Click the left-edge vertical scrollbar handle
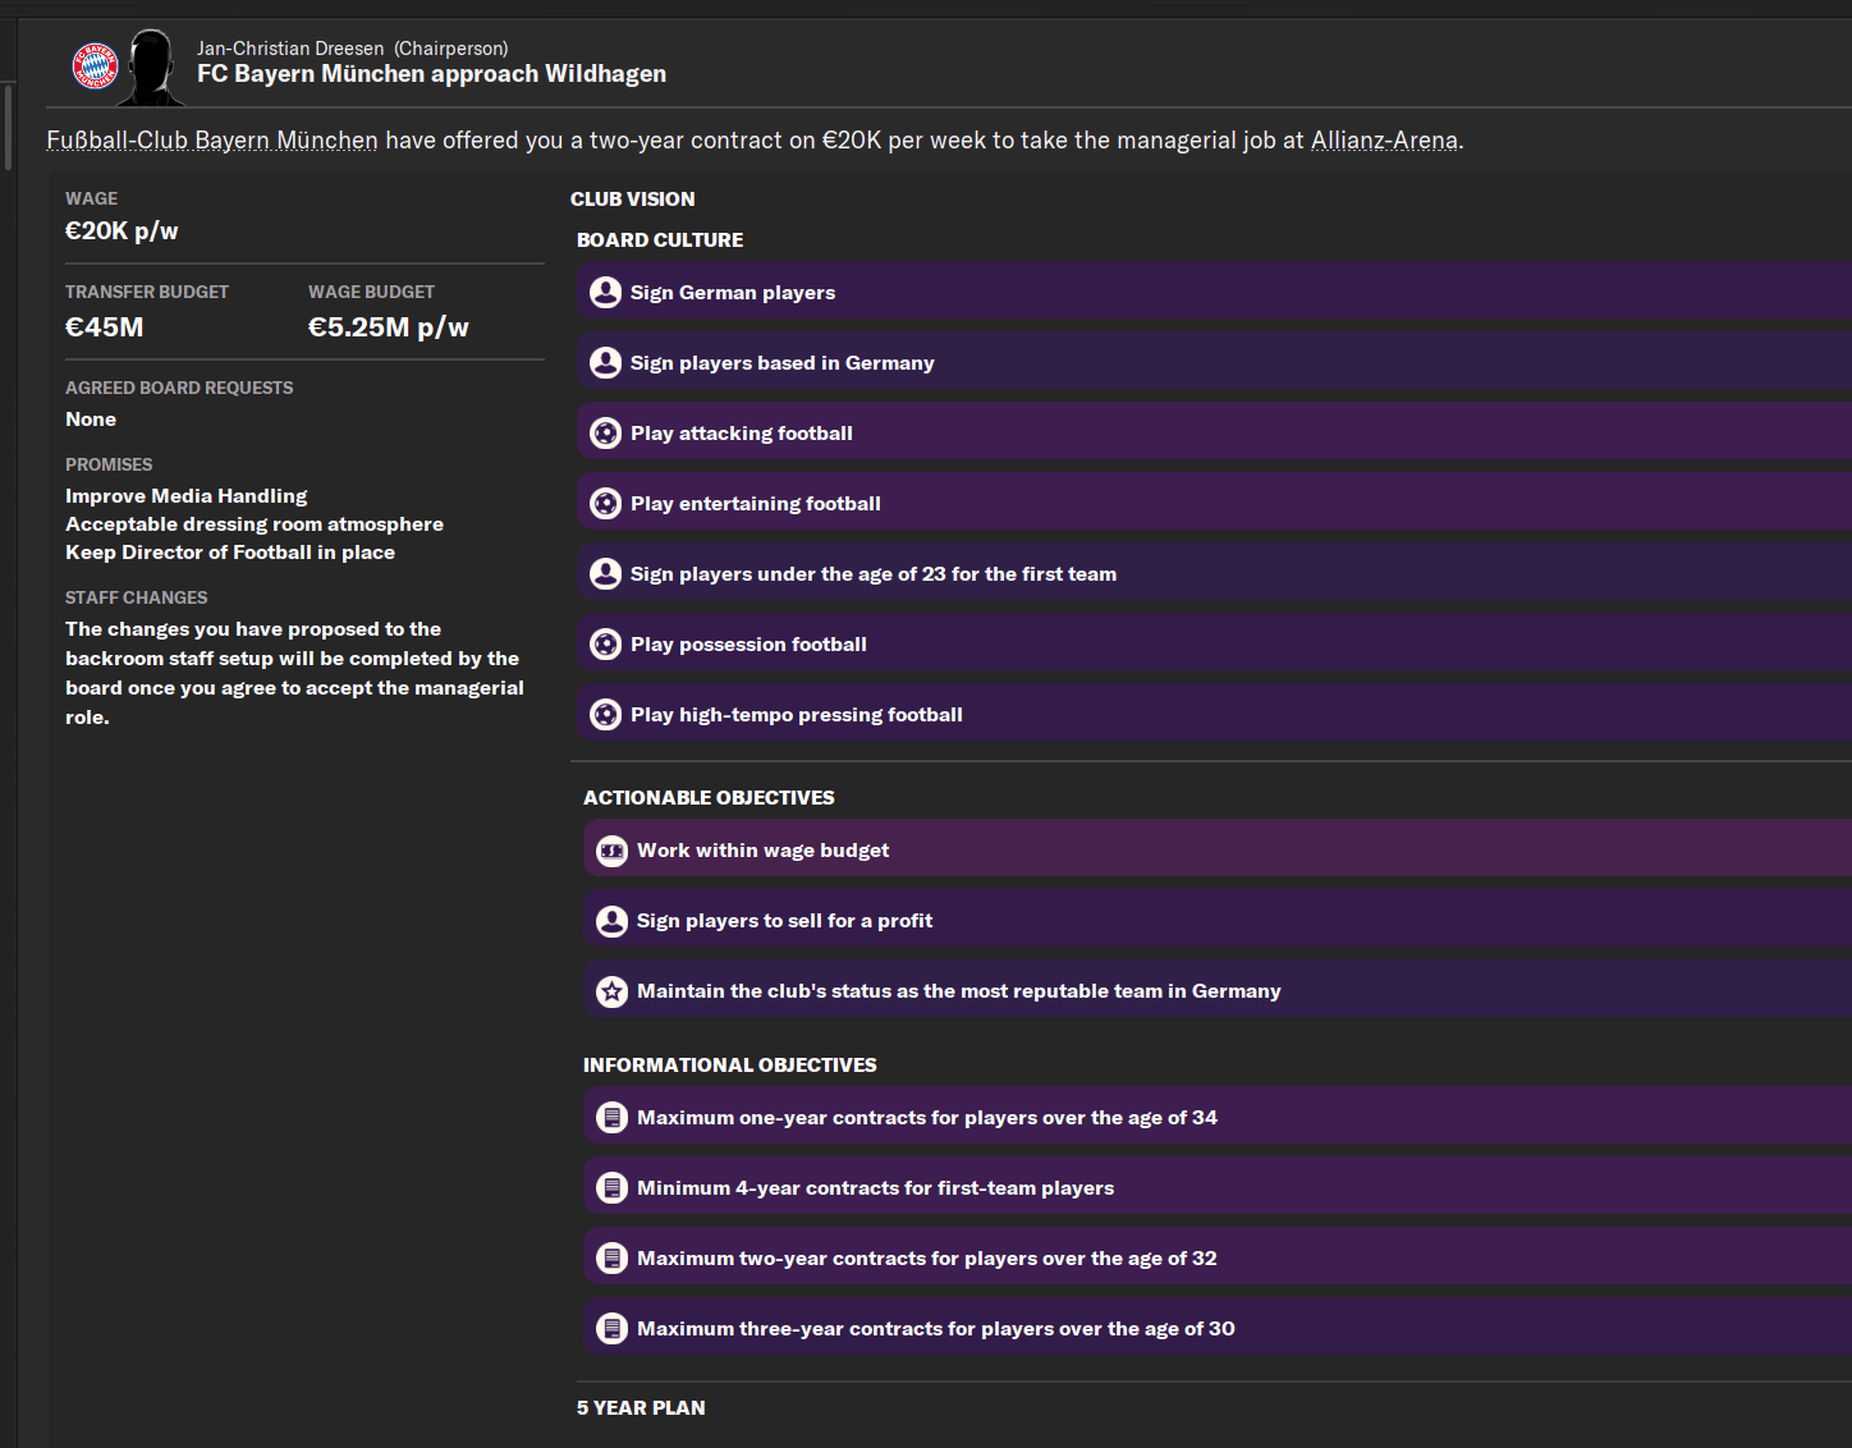Viewport: 1852px width, 1448px height. click(x=9, y=128)
